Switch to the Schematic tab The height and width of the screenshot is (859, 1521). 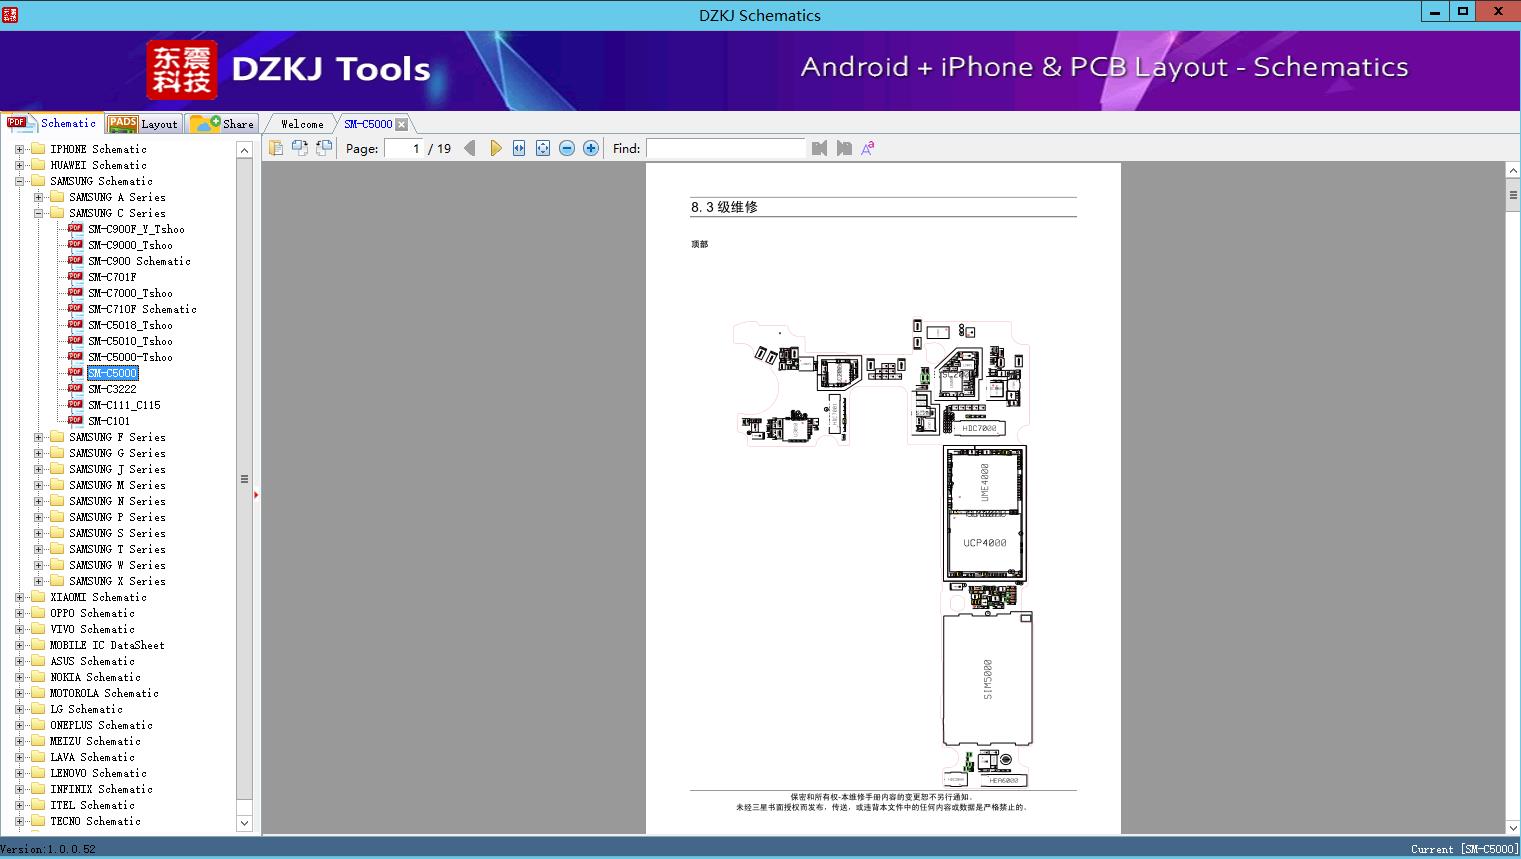52,123
